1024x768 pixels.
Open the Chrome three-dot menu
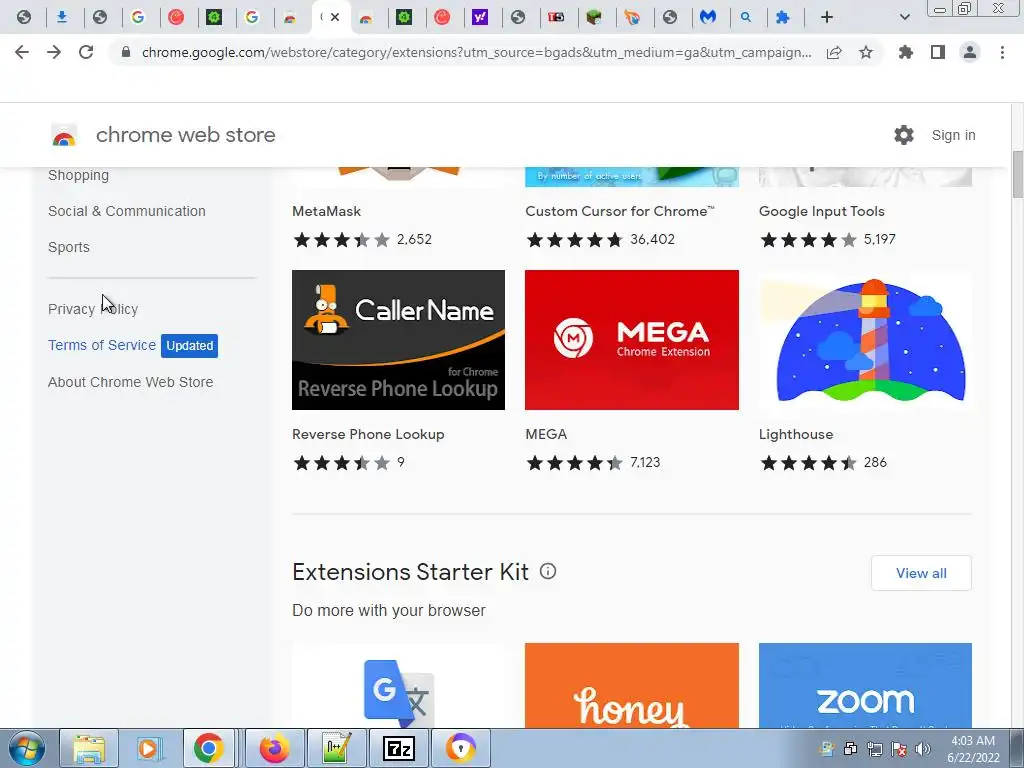(x=1002, y=52)
